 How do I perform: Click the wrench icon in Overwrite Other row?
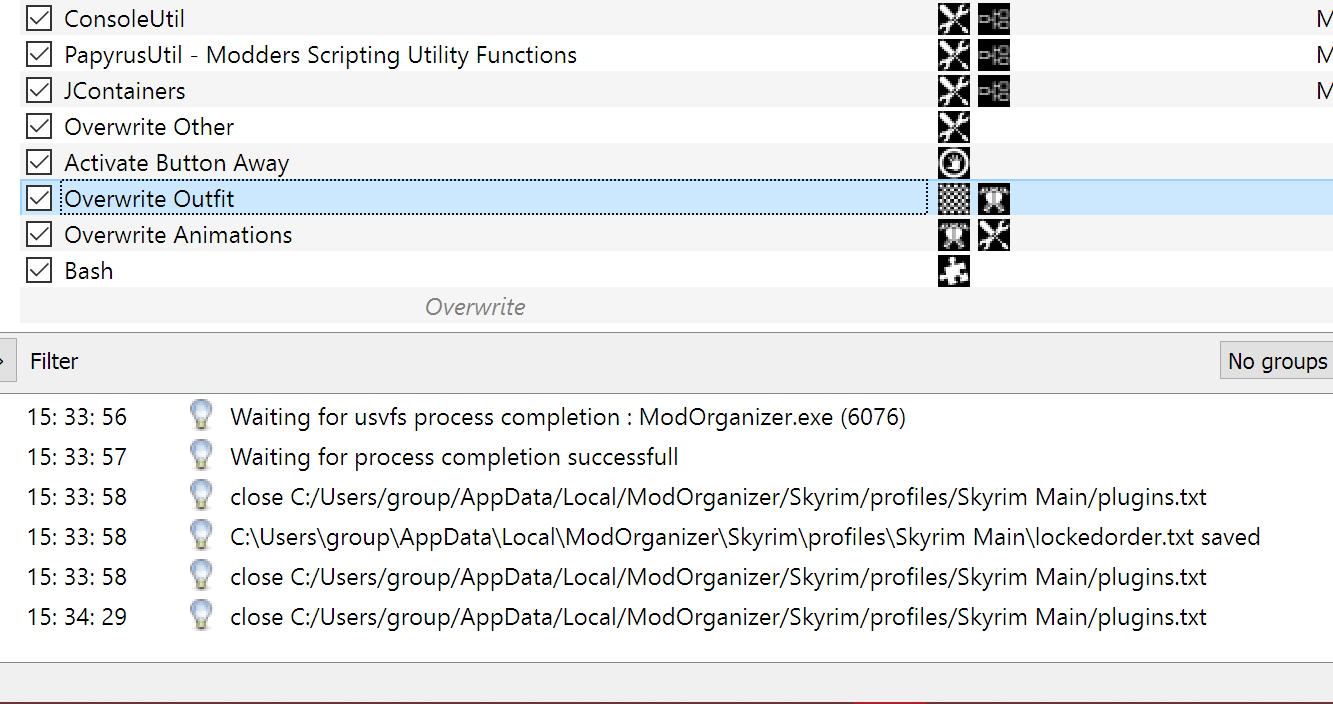click(954, 127)
